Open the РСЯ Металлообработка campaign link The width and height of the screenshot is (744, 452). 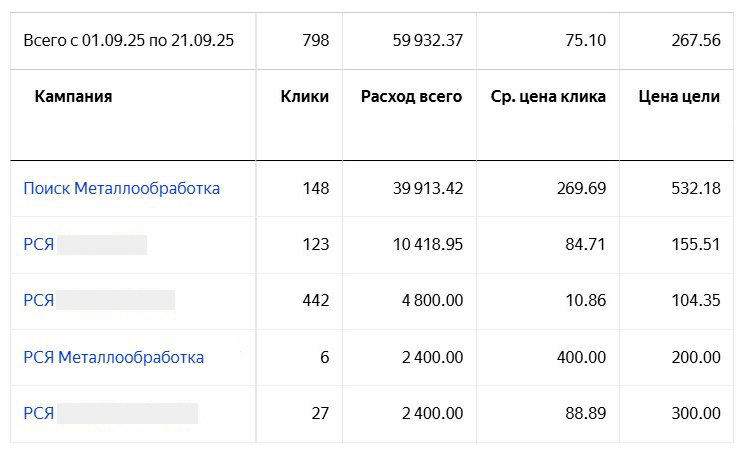click(113, 357)
